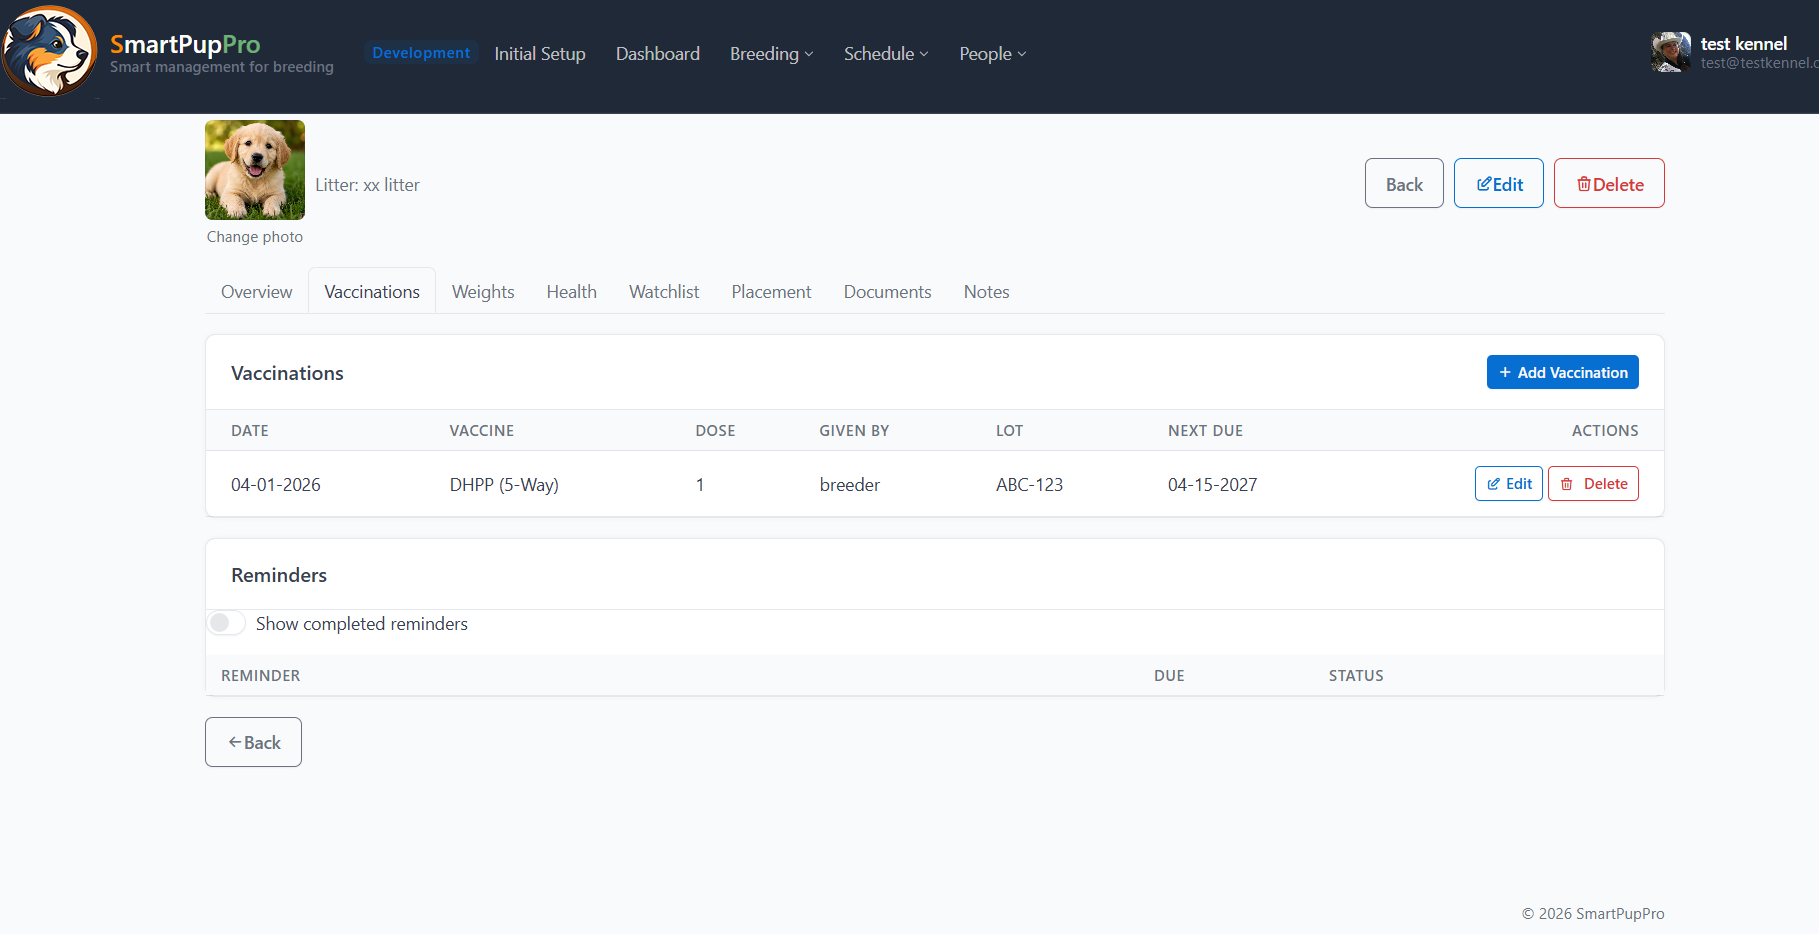
Task: Click the Back button near Edit
Action: tap(1403, 183)
